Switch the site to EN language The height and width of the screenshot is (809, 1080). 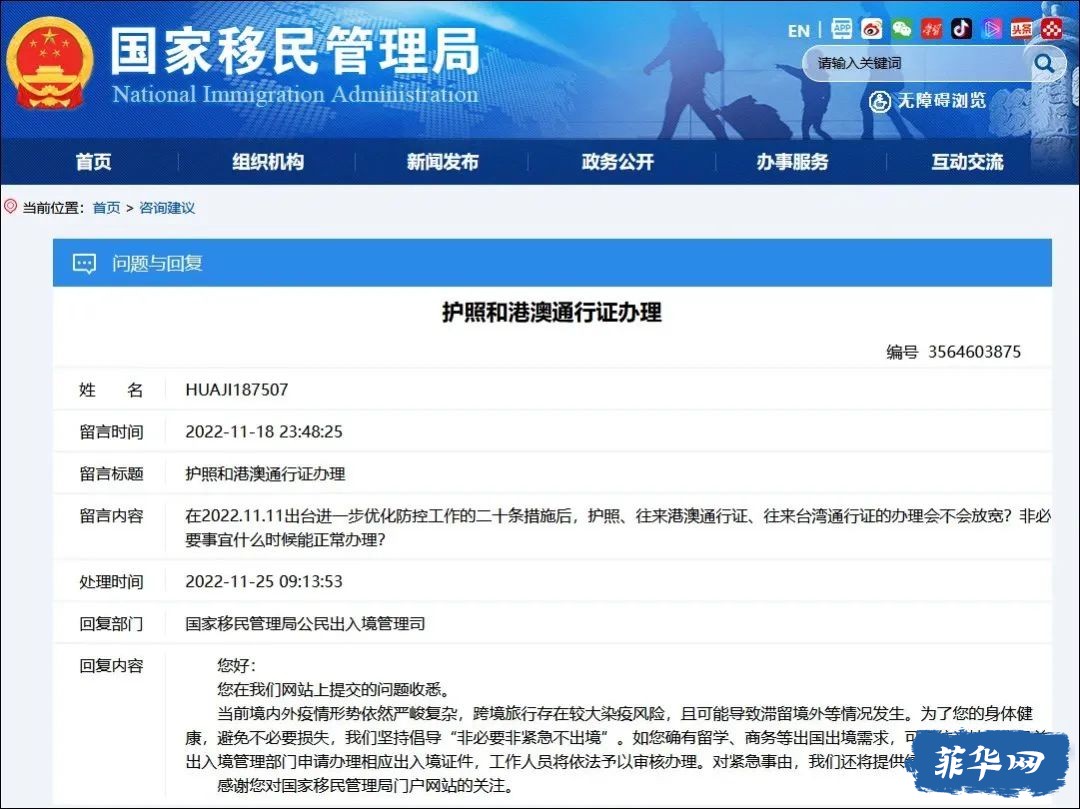tap(798, 31)
